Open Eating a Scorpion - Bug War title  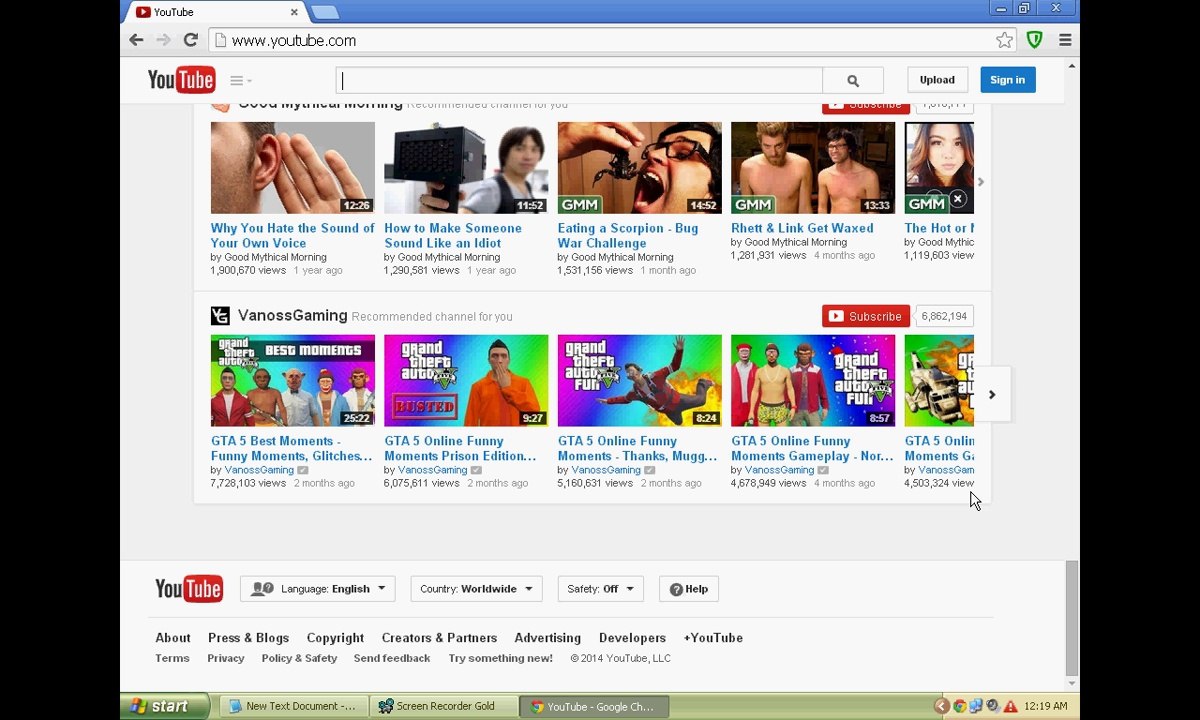(x=628, y=235)
